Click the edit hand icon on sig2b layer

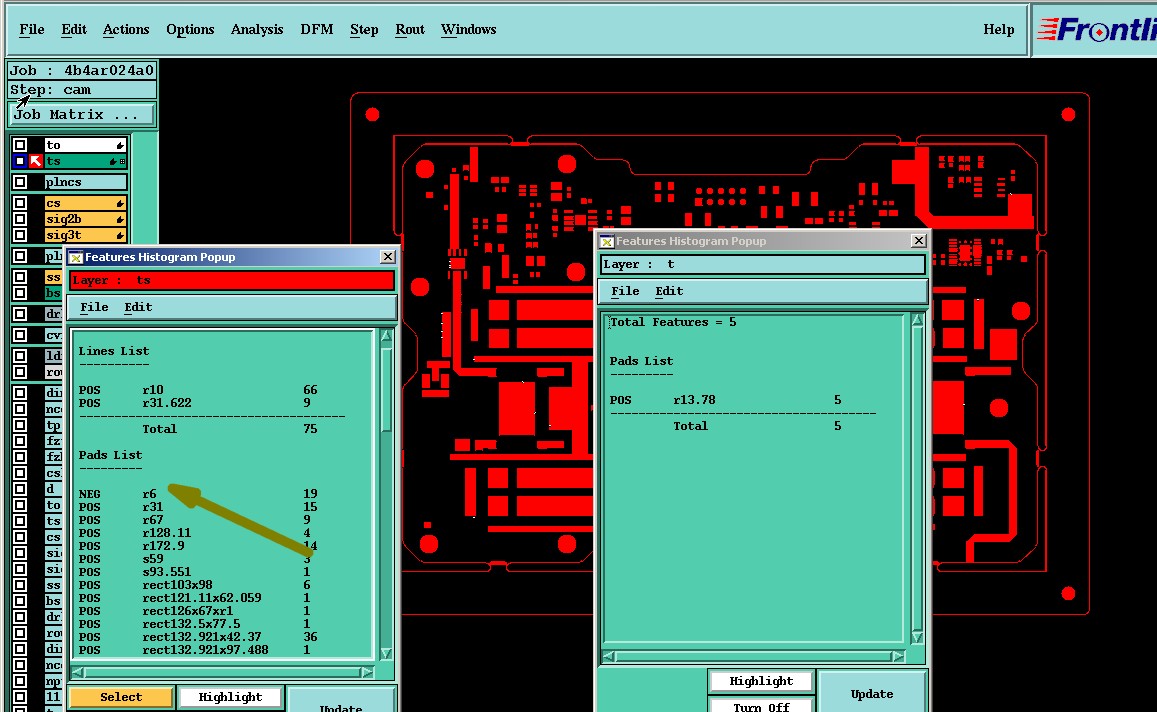click(119, 219)
